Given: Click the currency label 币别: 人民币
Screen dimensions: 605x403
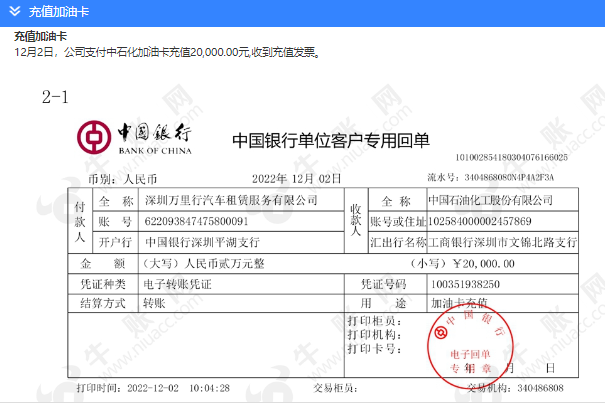Looking at the screenshot, I should pos(123,179).
